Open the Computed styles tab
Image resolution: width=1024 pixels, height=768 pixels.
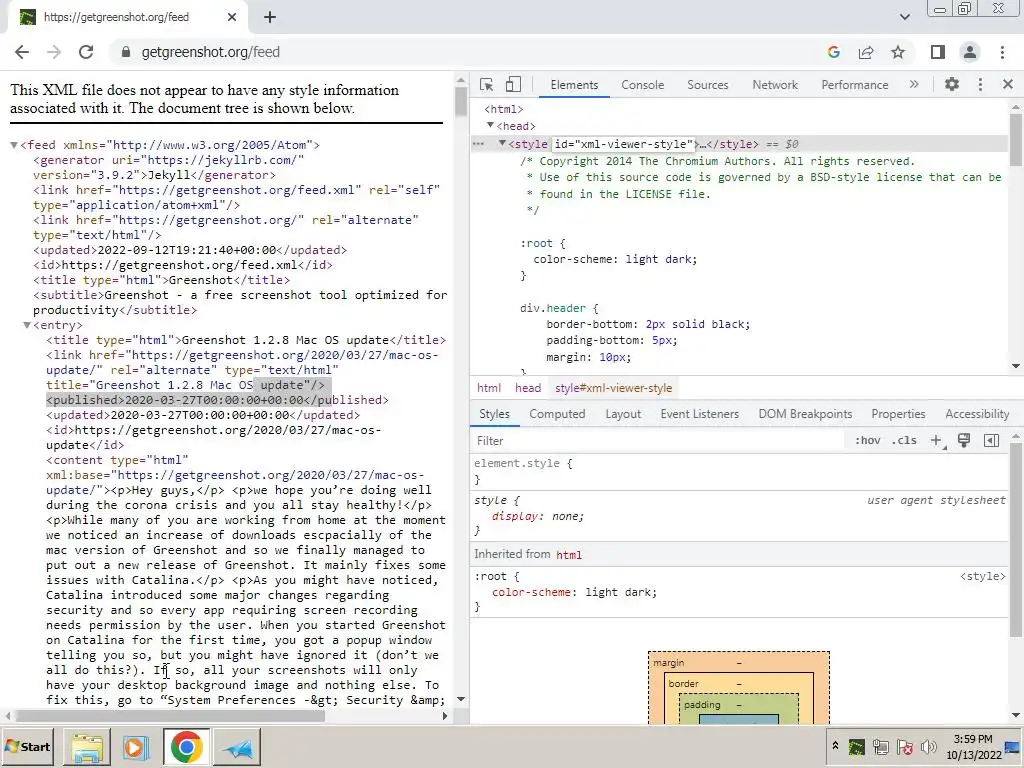557,414
